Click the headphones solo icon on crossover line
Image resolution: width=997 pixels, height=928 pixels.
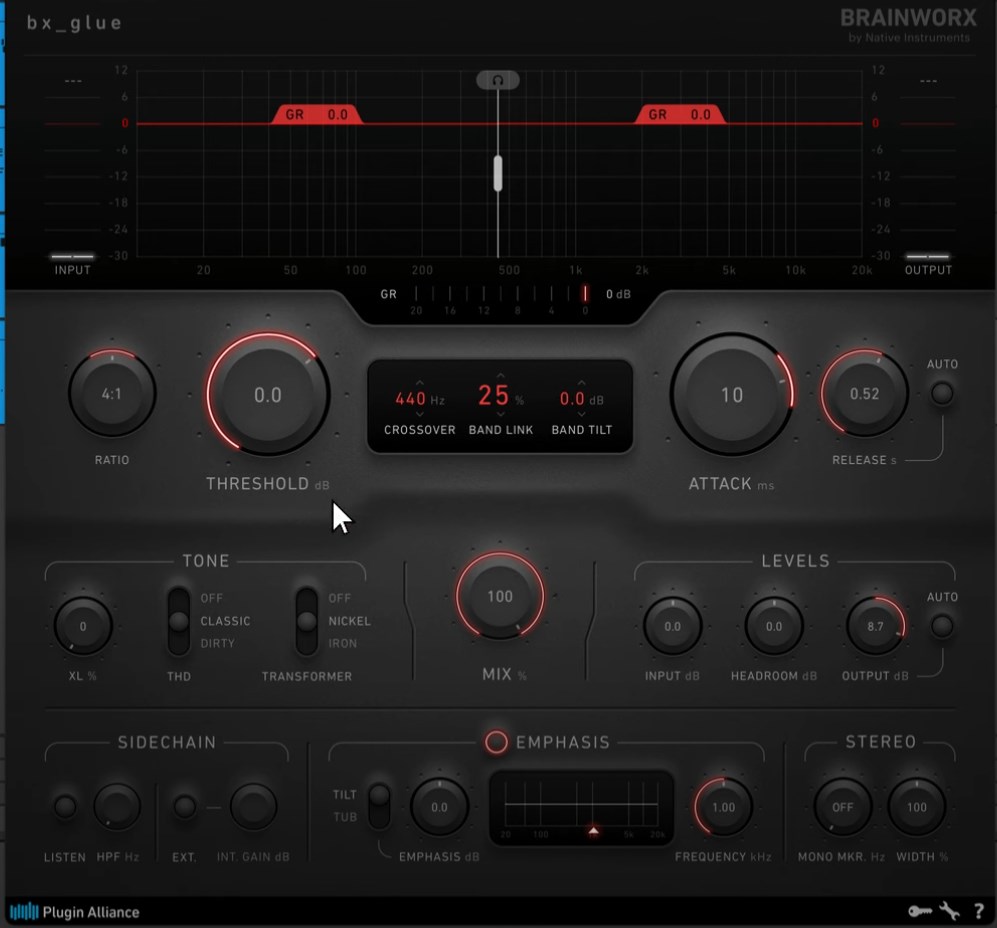[x=497, y=80]
